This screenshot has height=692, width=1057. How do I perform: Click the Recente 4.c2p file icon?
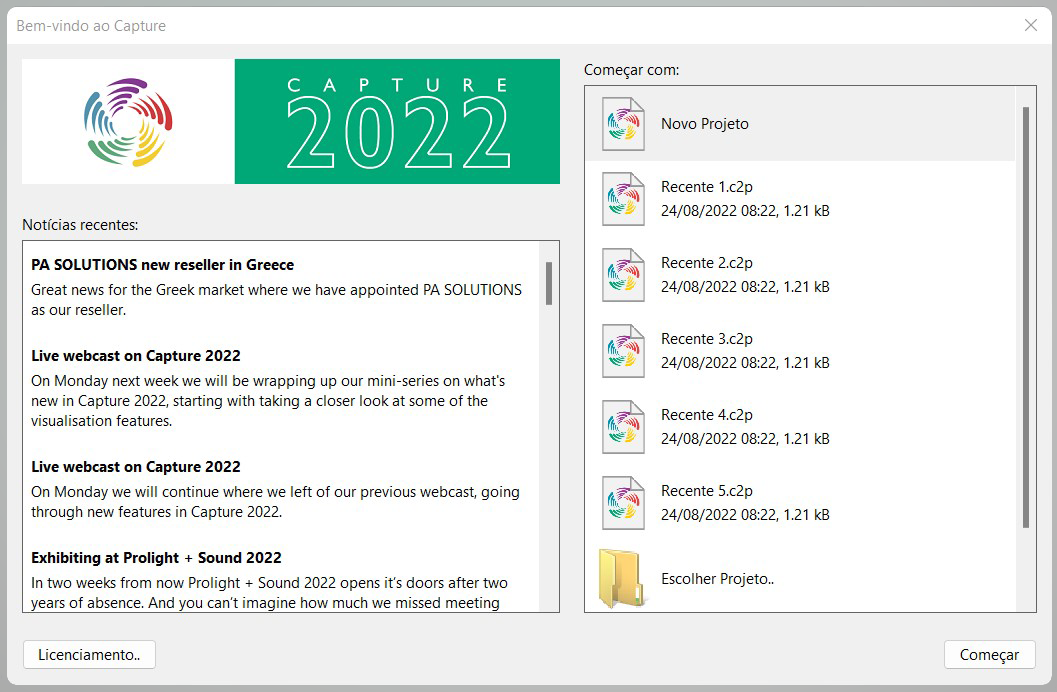click(623, 427)
